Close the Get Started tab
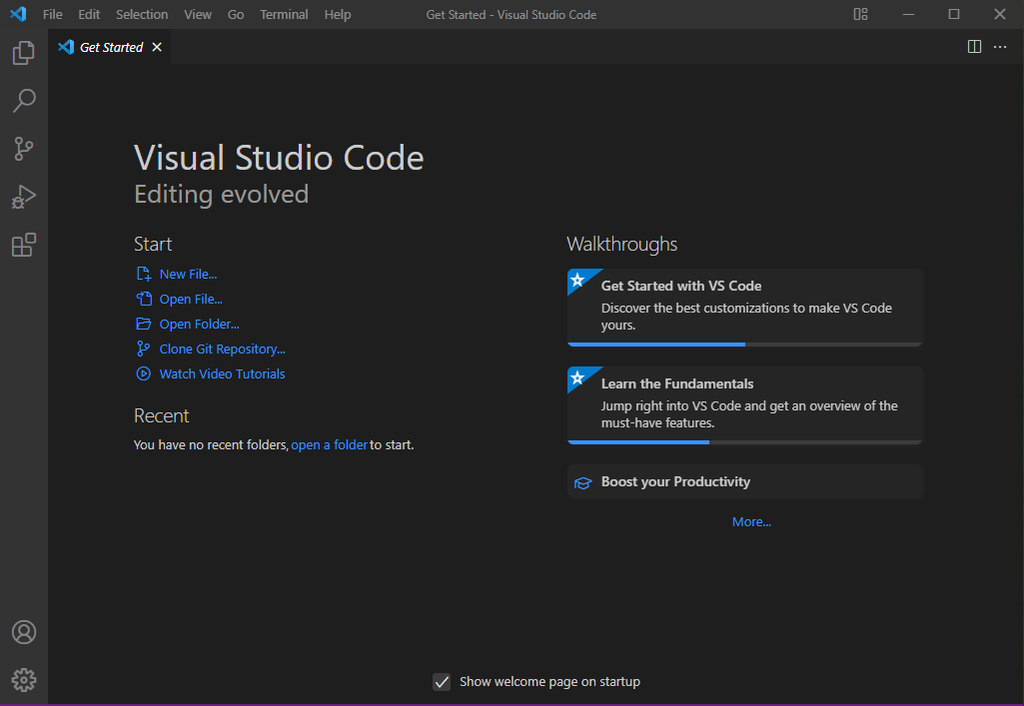This screenshot has width=1024, height=706. pyautogui.click(x=157, y=47)
